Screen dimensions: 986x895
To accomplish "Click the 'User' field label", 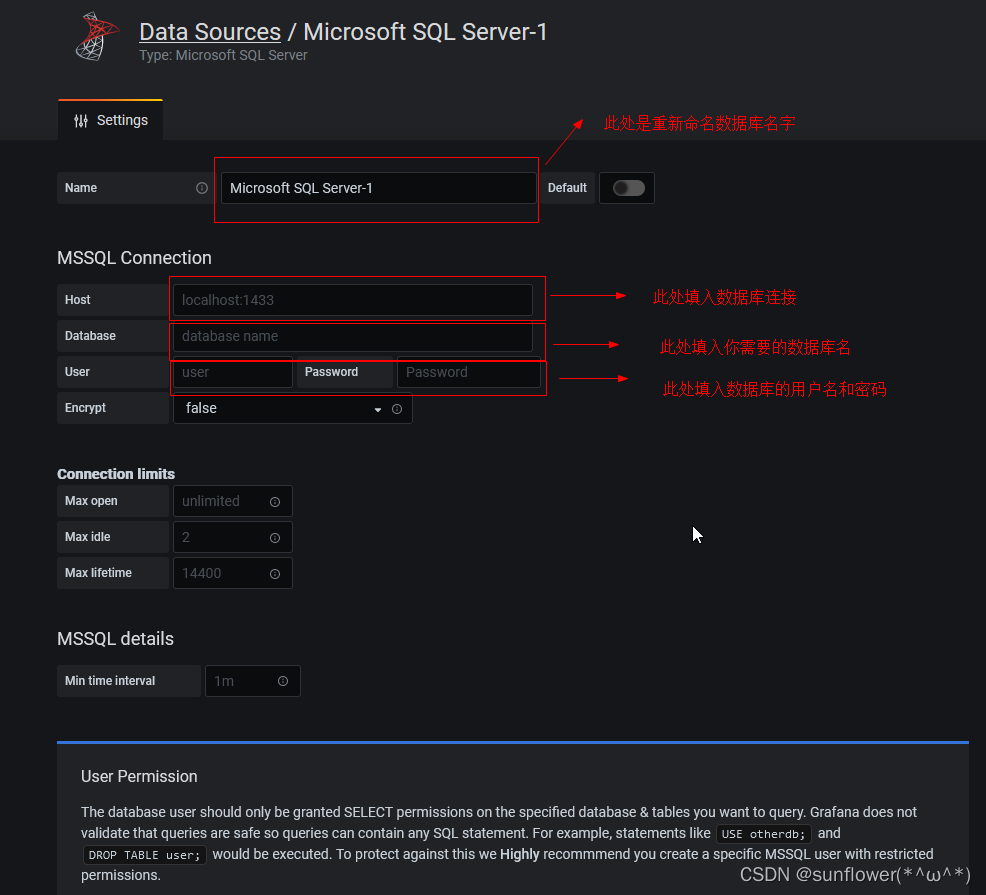I will [77, 372].
